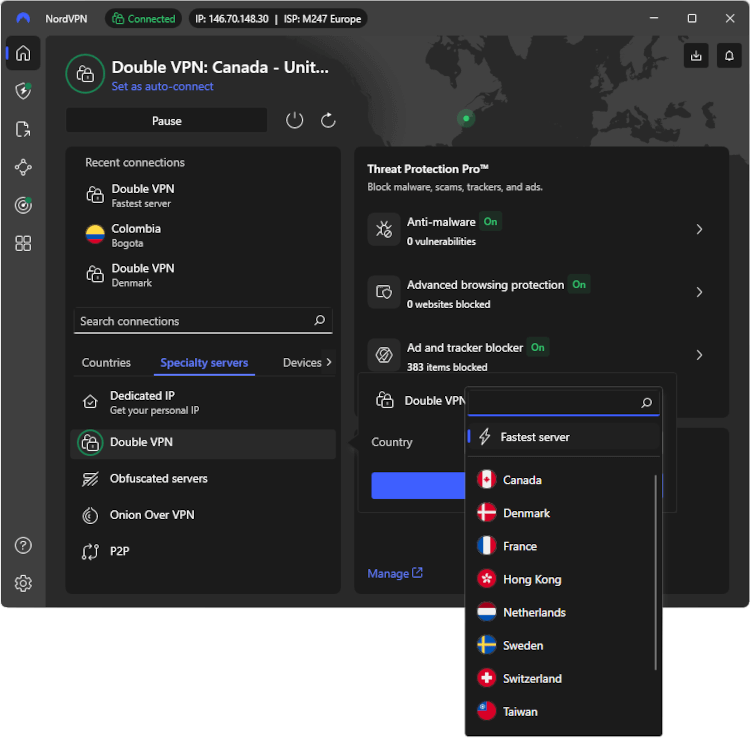
Task: Click the country dropdown search field
Action: tap(563, 403)
